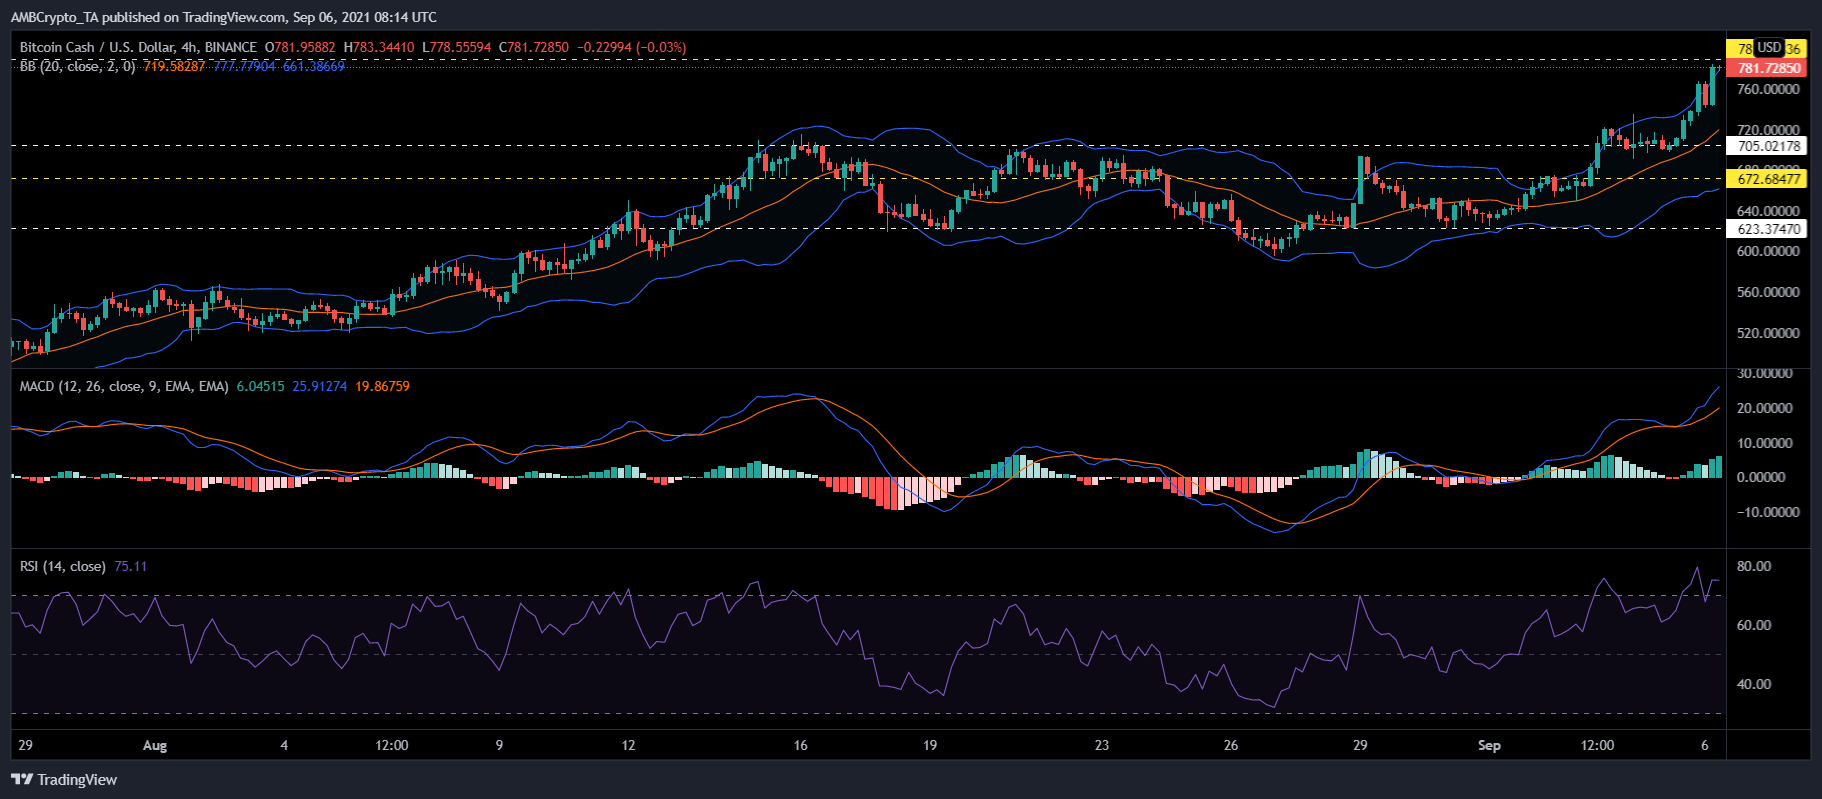Click the 20.00000 tick on the MACD axis

1765,408
